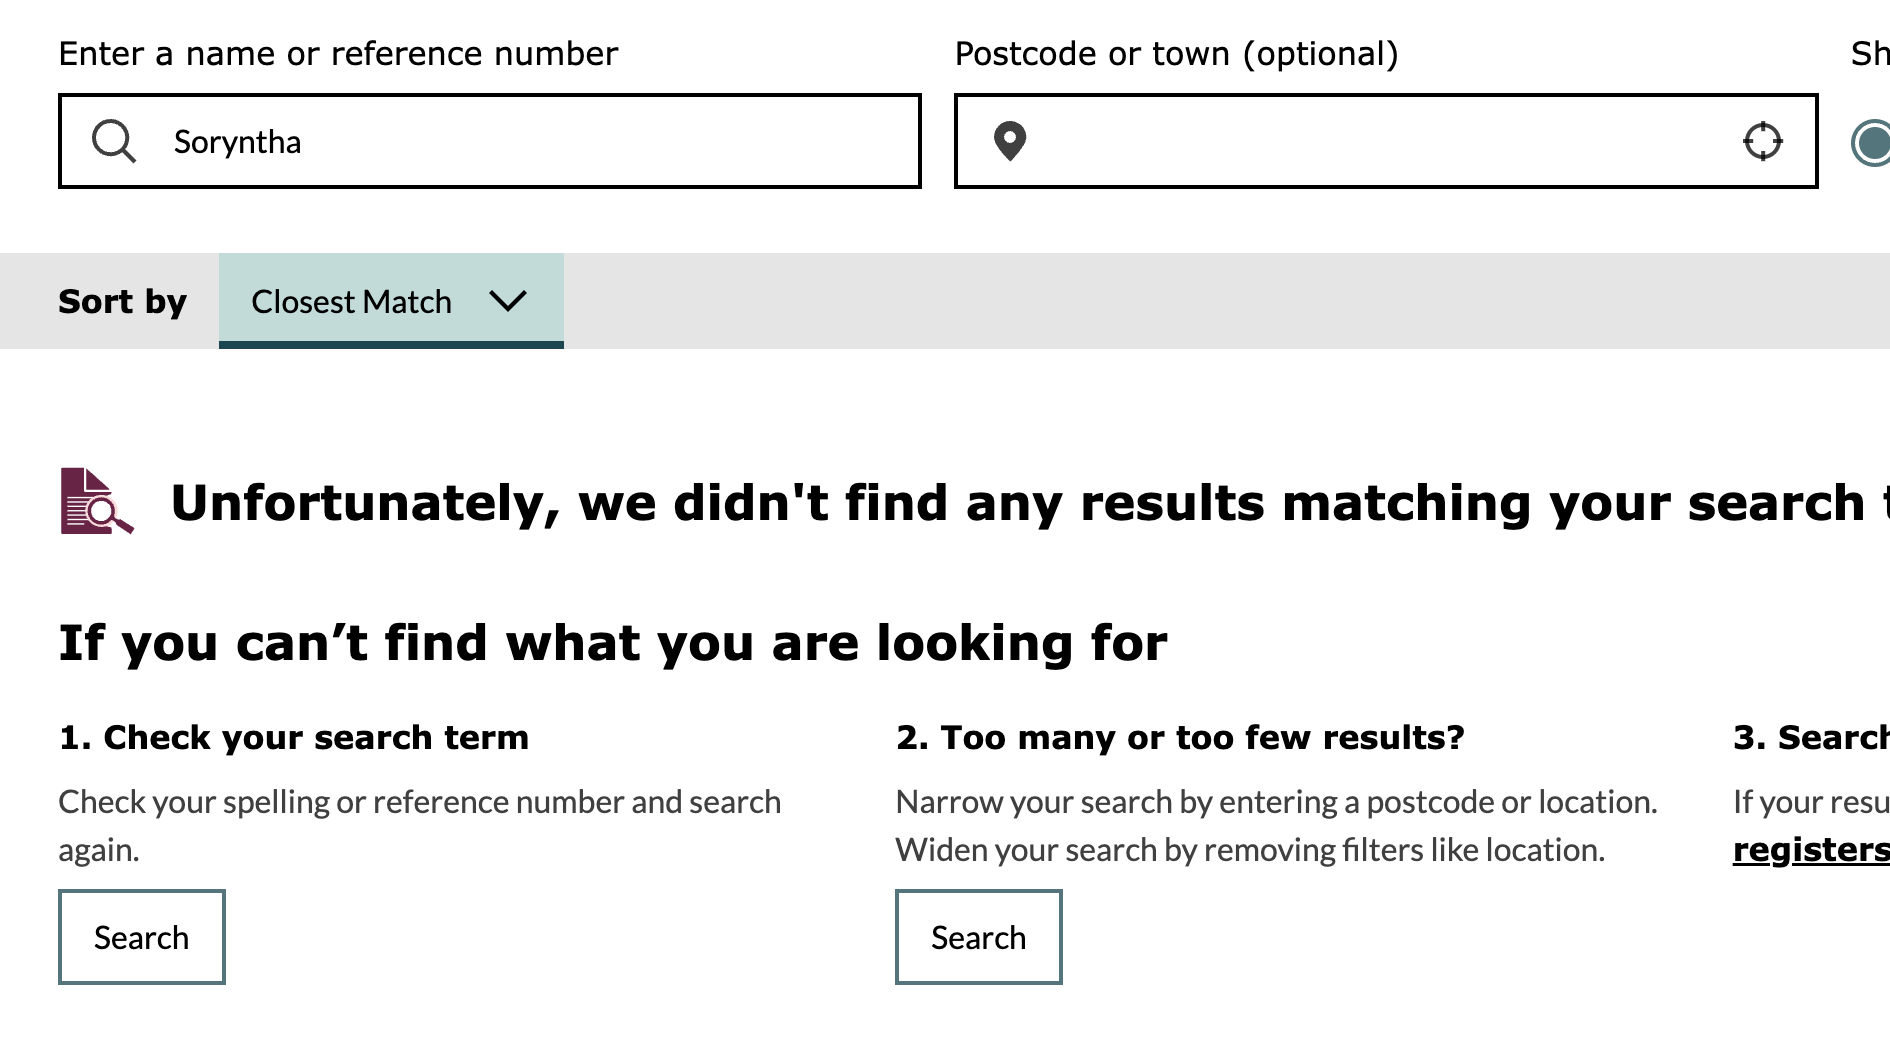Image resolution: width=1890 pixels, height=1038 pixels.
Task: Click Search under Check your search term
Action: click(x=142, y=937)
